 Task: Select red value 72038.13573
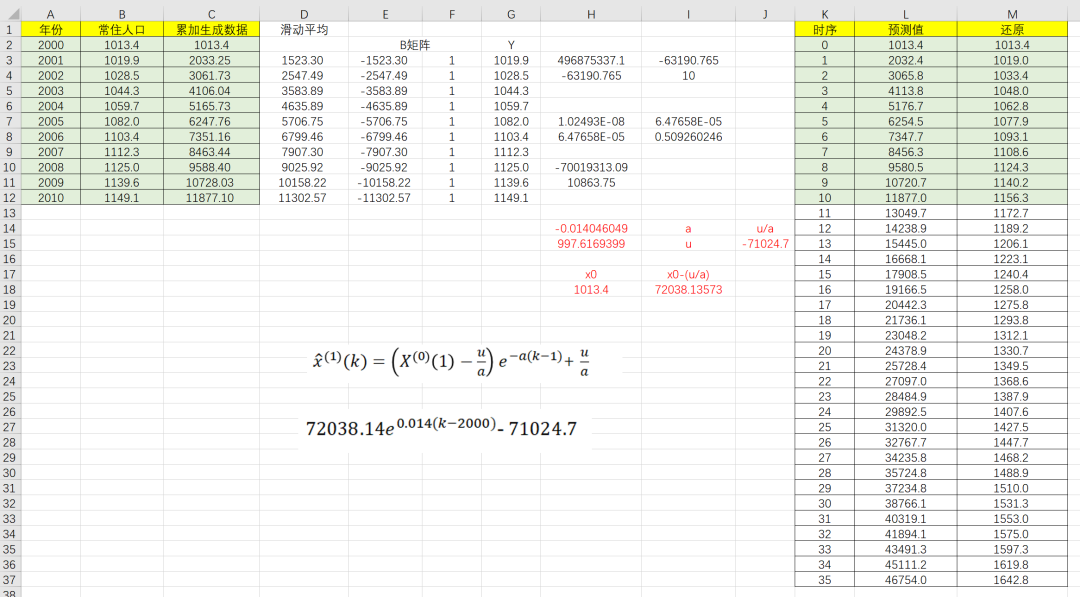tap(688, 289)
